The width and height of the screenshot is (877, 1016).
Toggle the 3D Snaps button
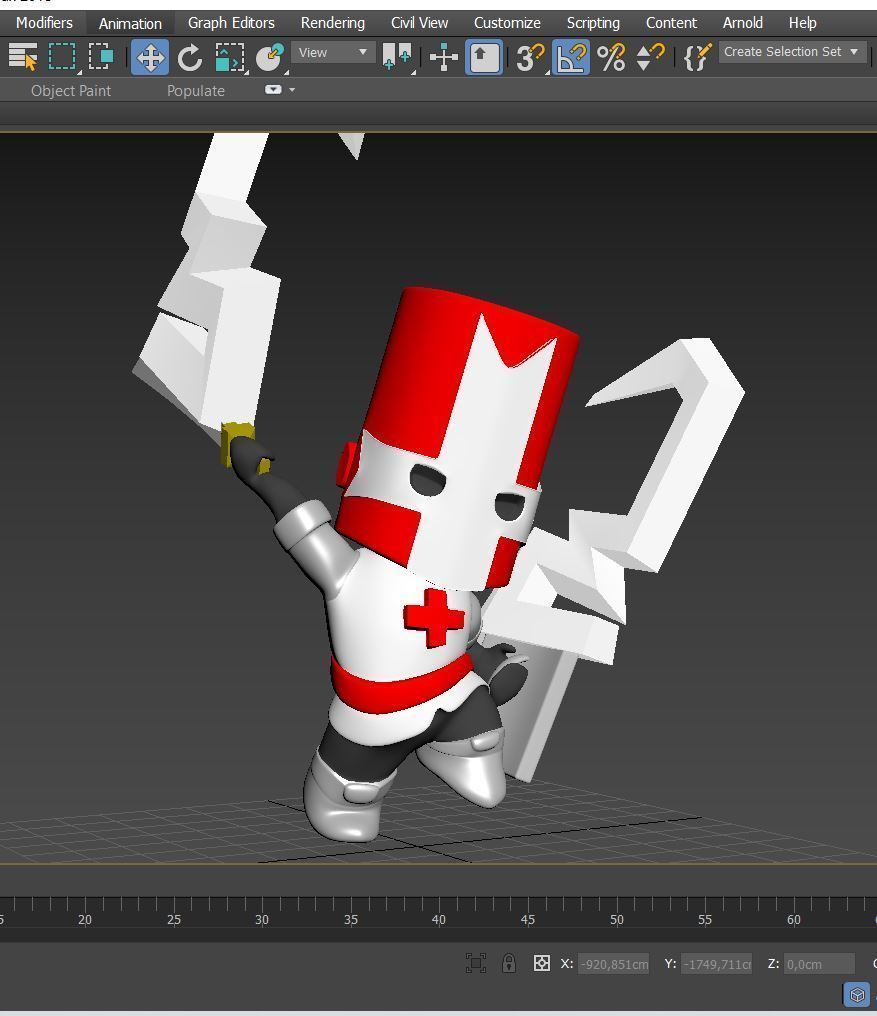point(530,57)
